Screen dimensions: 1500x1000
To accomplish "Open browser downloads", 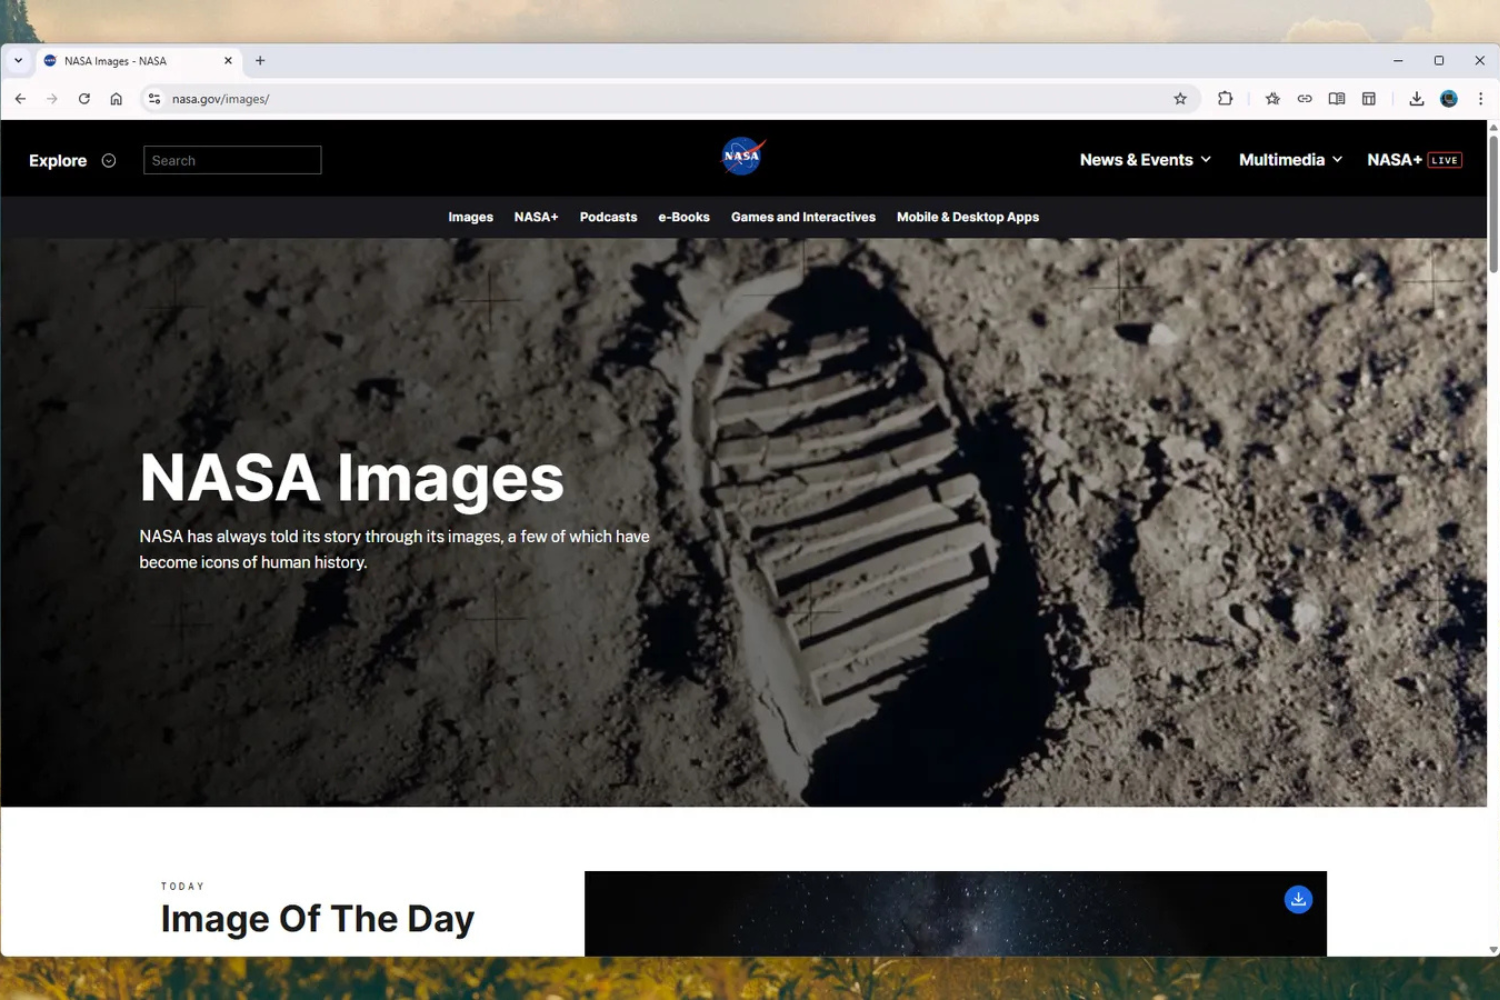I will [1416, 99].
